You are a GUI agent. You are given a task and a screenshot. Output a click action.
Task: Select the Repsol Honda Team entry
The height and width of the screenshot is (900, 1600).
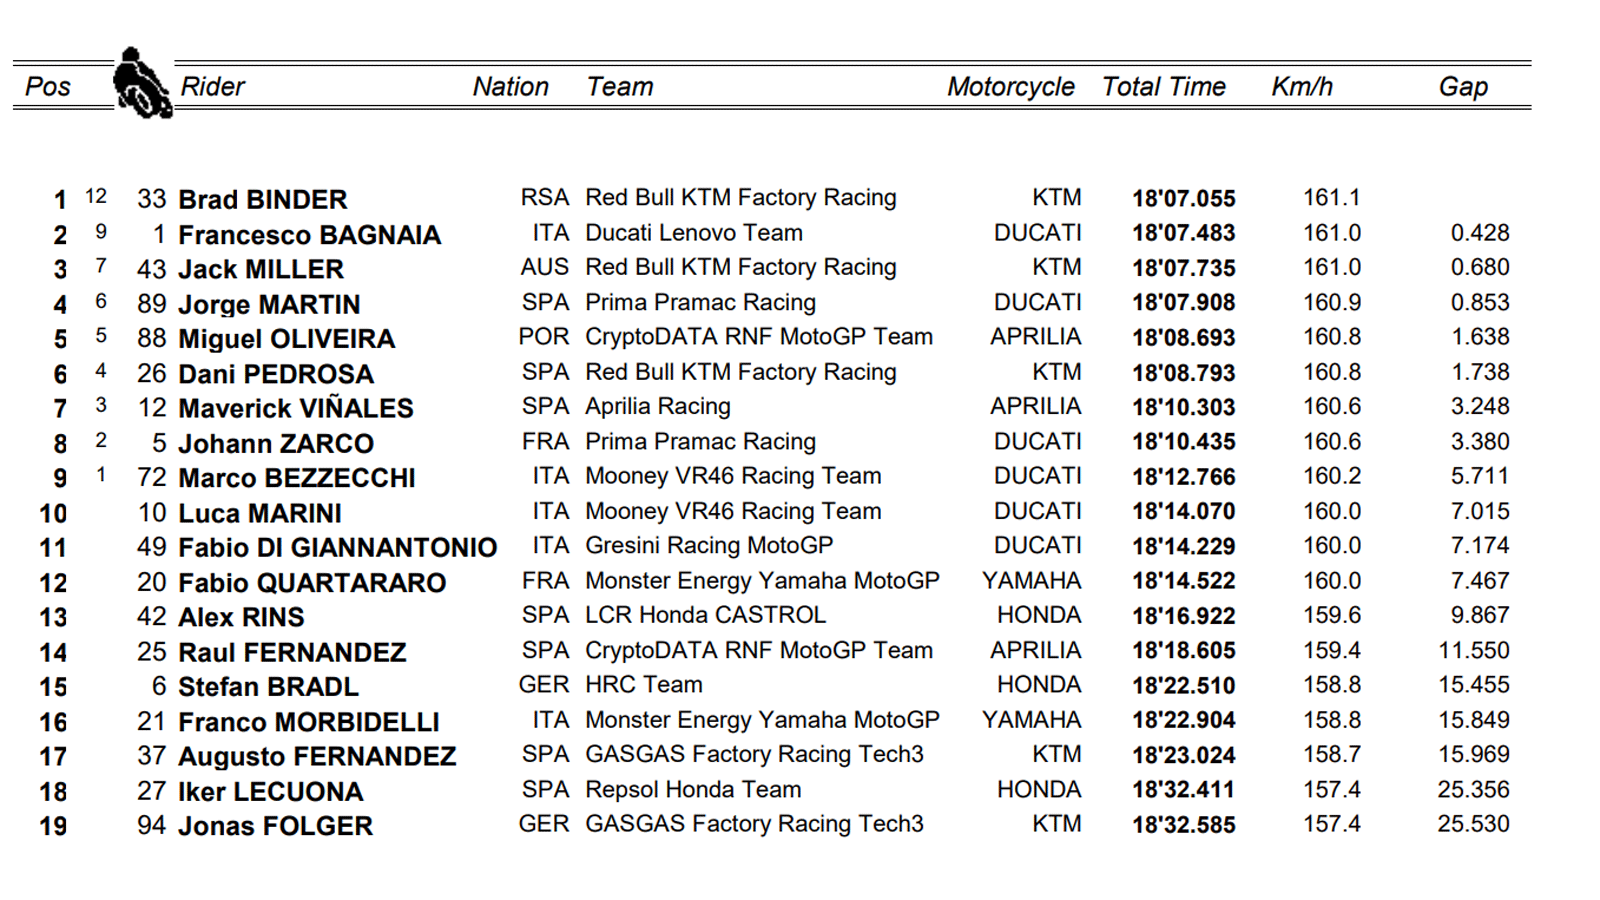click(693, 790)
